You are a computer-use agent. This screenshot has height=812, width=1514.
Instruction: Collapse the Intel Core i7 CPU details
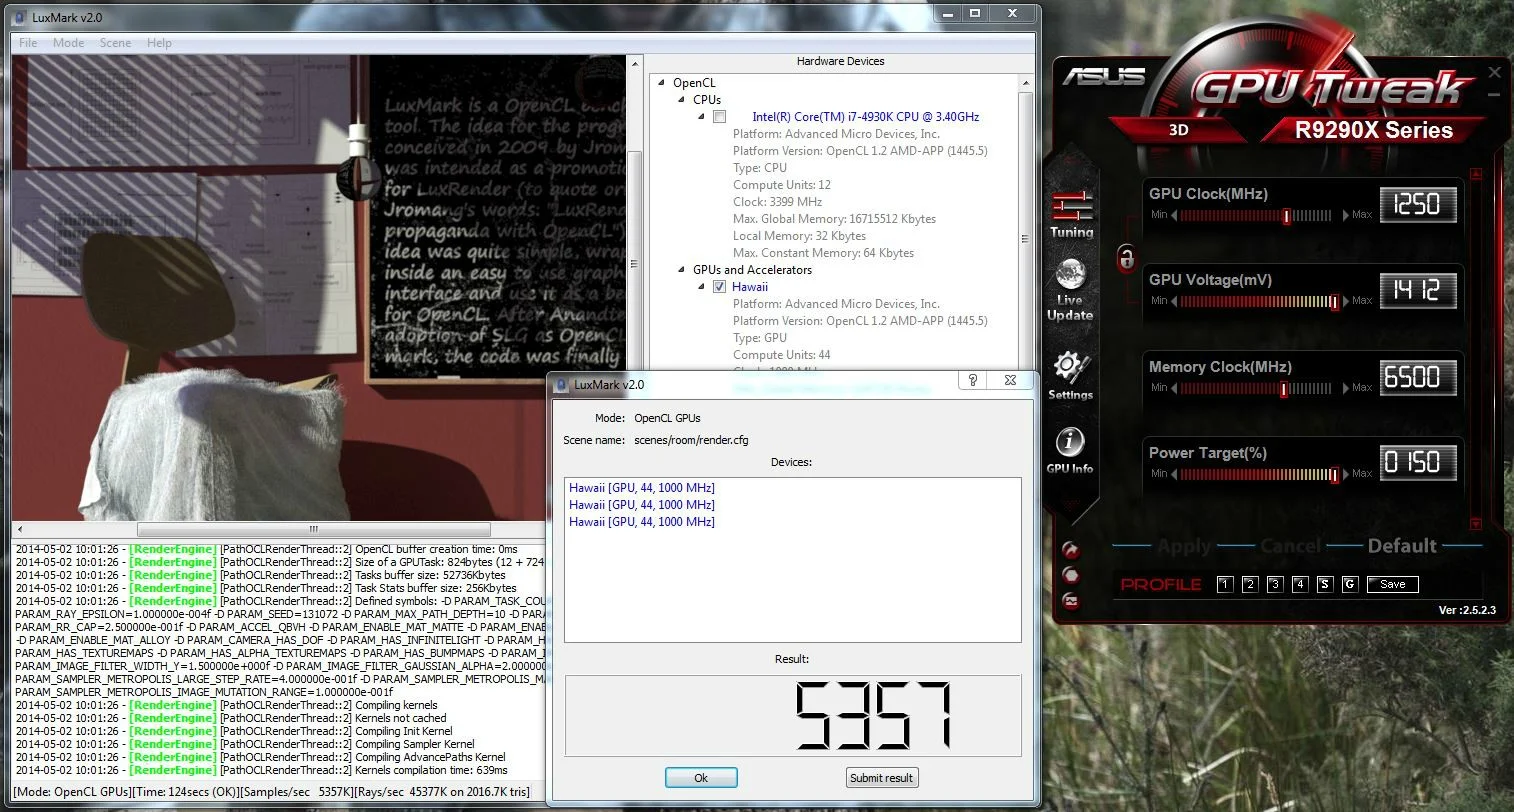tap(702, 117)
